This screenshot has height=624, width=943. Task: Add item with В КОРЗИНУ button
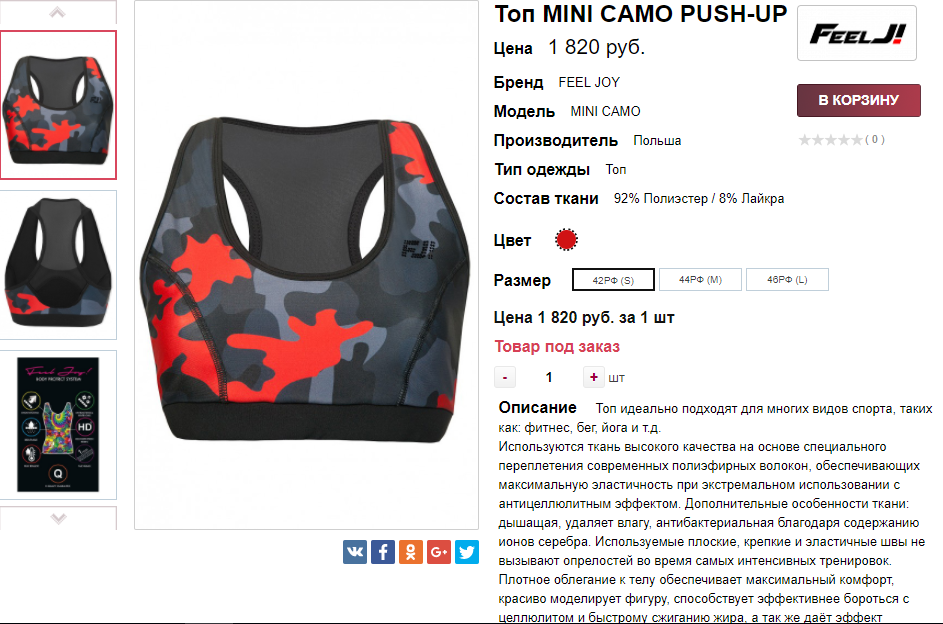(x=859, y=100)
